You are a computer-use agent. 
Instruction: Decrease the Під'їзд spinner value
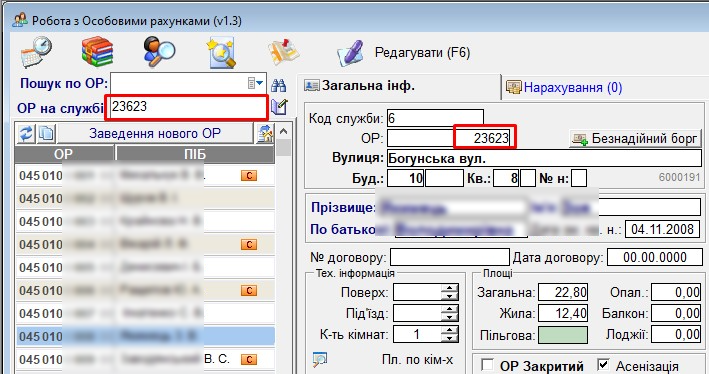point(449,317)
